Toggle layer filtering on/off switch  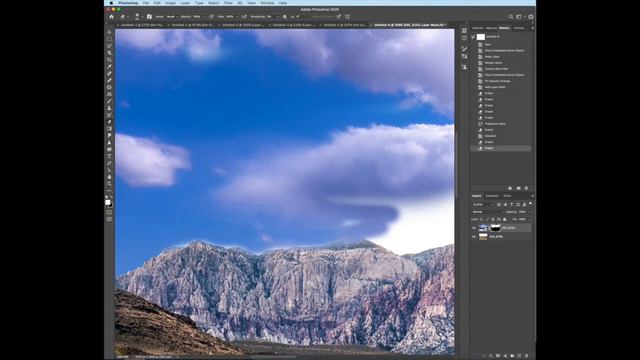tap(530, 203)
